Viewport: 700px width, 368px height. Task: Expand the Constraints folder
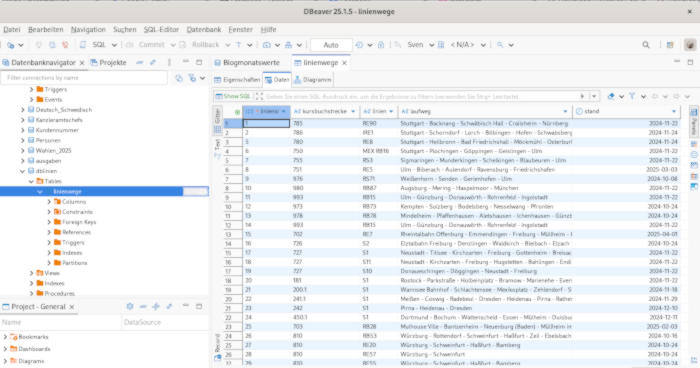tap(49, 212)
